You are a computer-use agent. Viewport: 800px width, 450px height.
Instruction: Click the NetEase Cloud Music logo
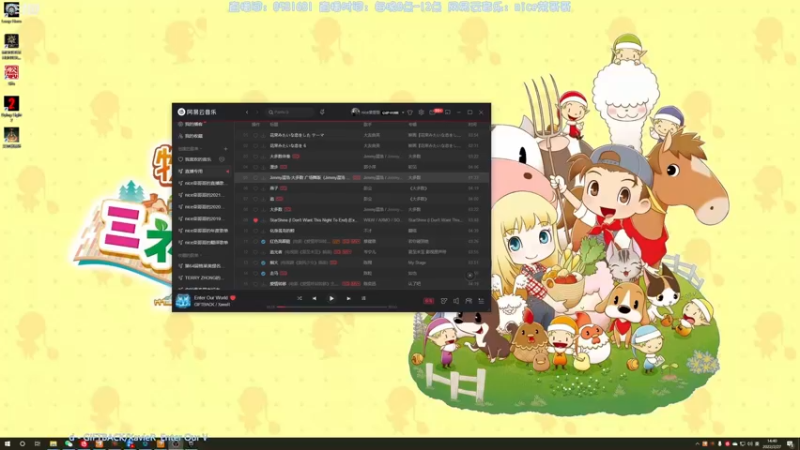(197, 112)
